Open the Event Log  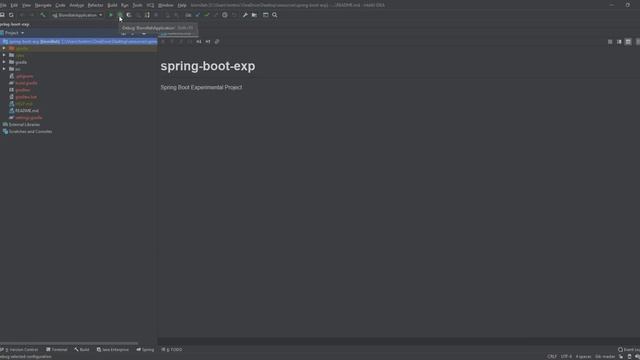(629, 350)
